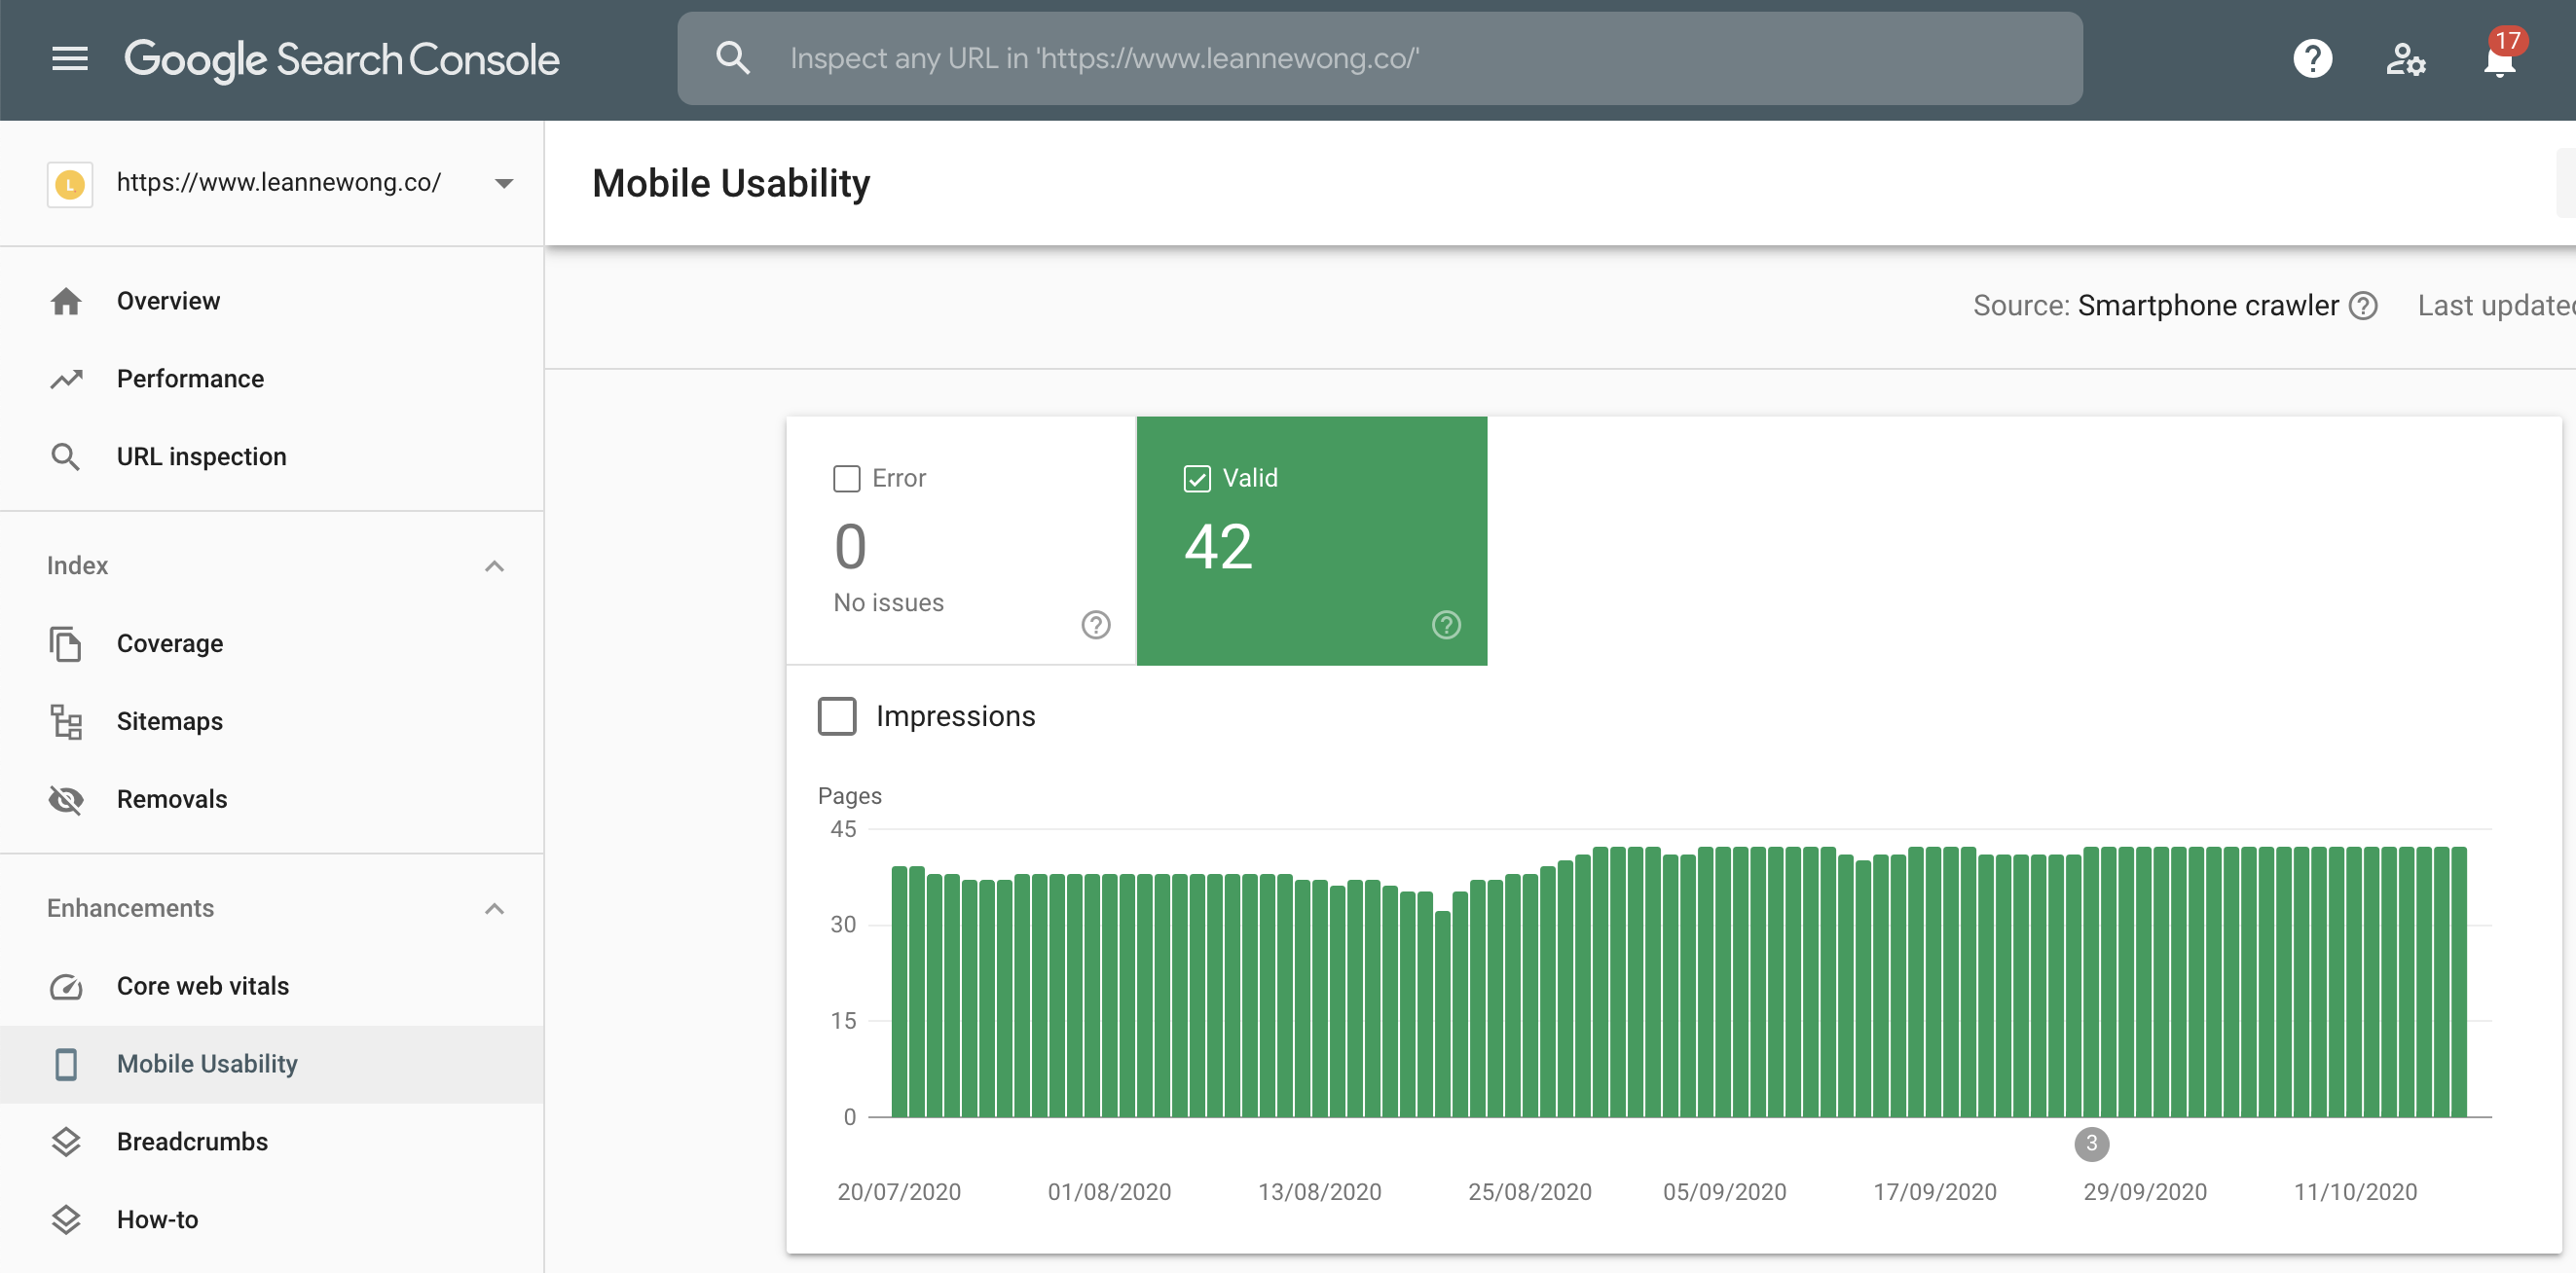Click the Smartphone crawler help icon
2576x1273 pixels.
(2363, 306)
